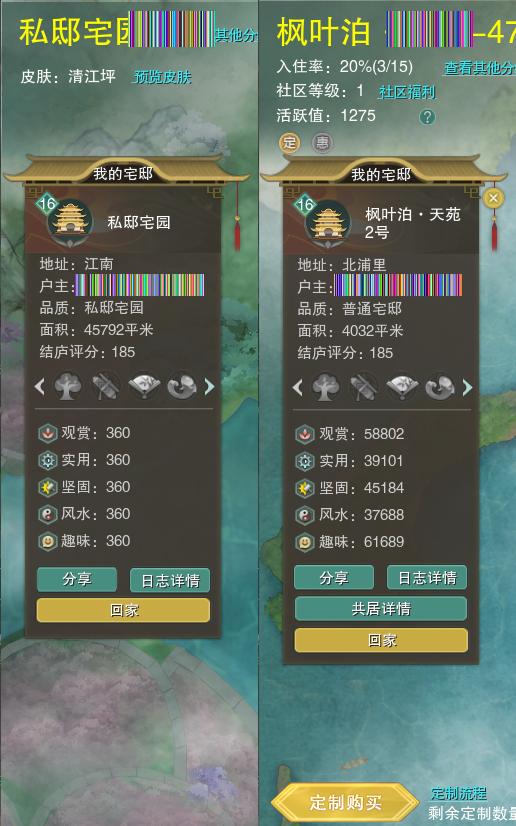Open 共居详情 co-living details
This screenshot has width=516, height=826.
pyautogui.click(x=381, y=608)
